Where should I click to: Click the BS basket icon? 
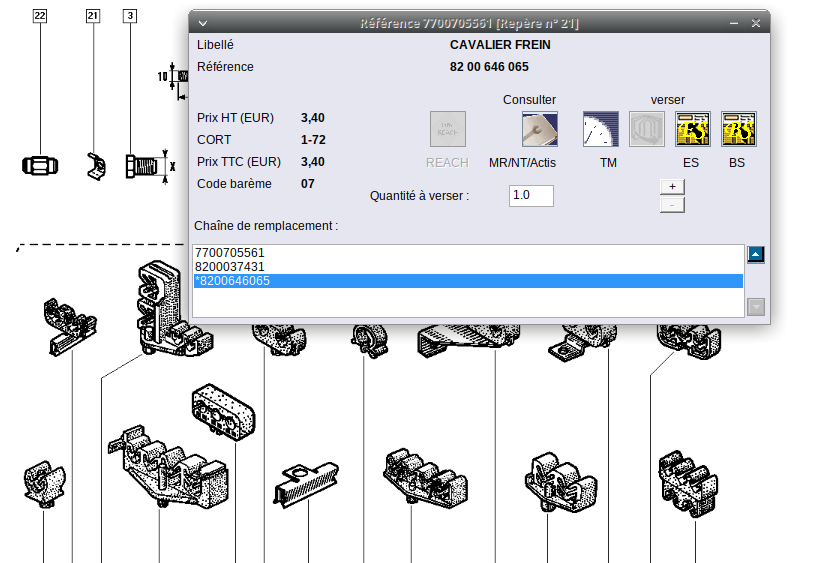[739, 129]
